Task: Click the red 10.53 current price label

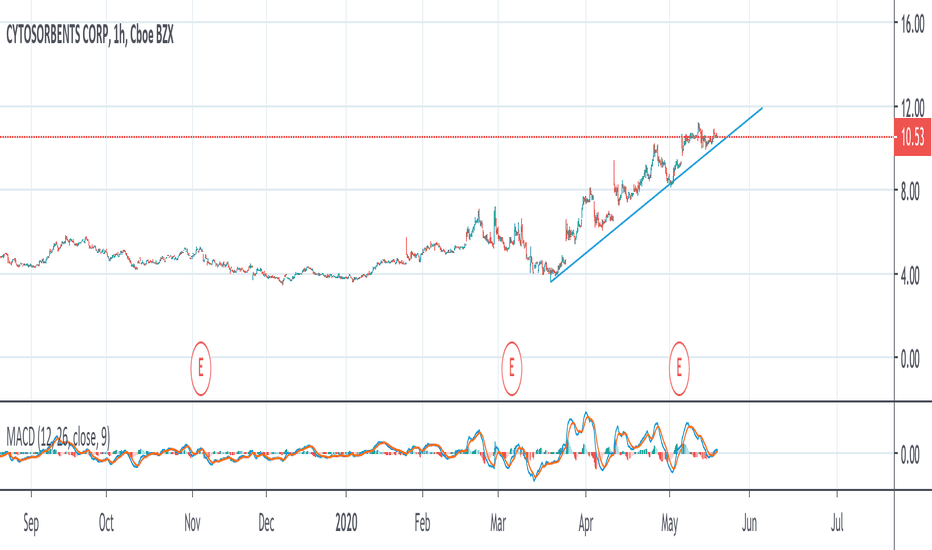Action: (x=912, y=137)
